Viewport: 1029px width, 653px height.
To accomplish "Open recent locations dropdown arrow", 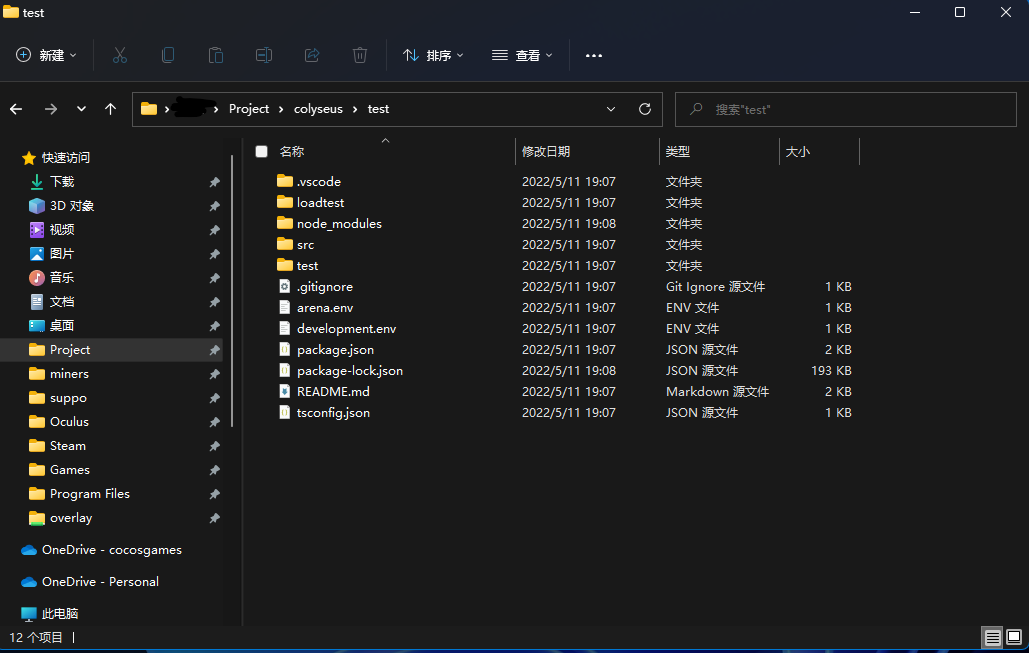I will click(x=81, y=109).
